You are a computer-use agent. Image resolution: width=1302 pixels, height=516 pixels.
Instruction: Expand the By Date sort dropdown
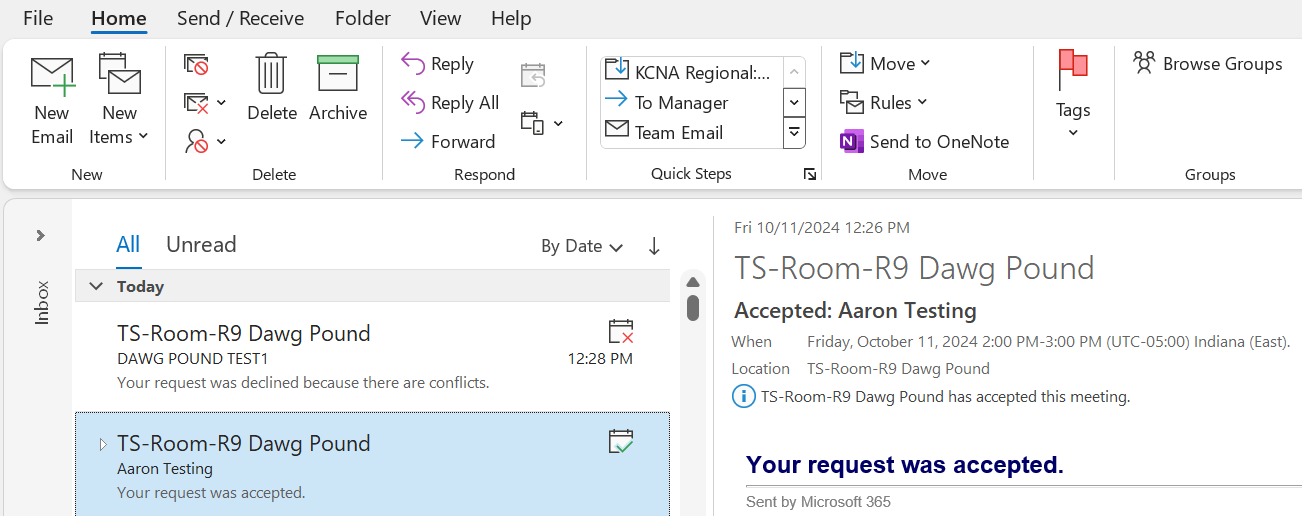tap(582, 246)
